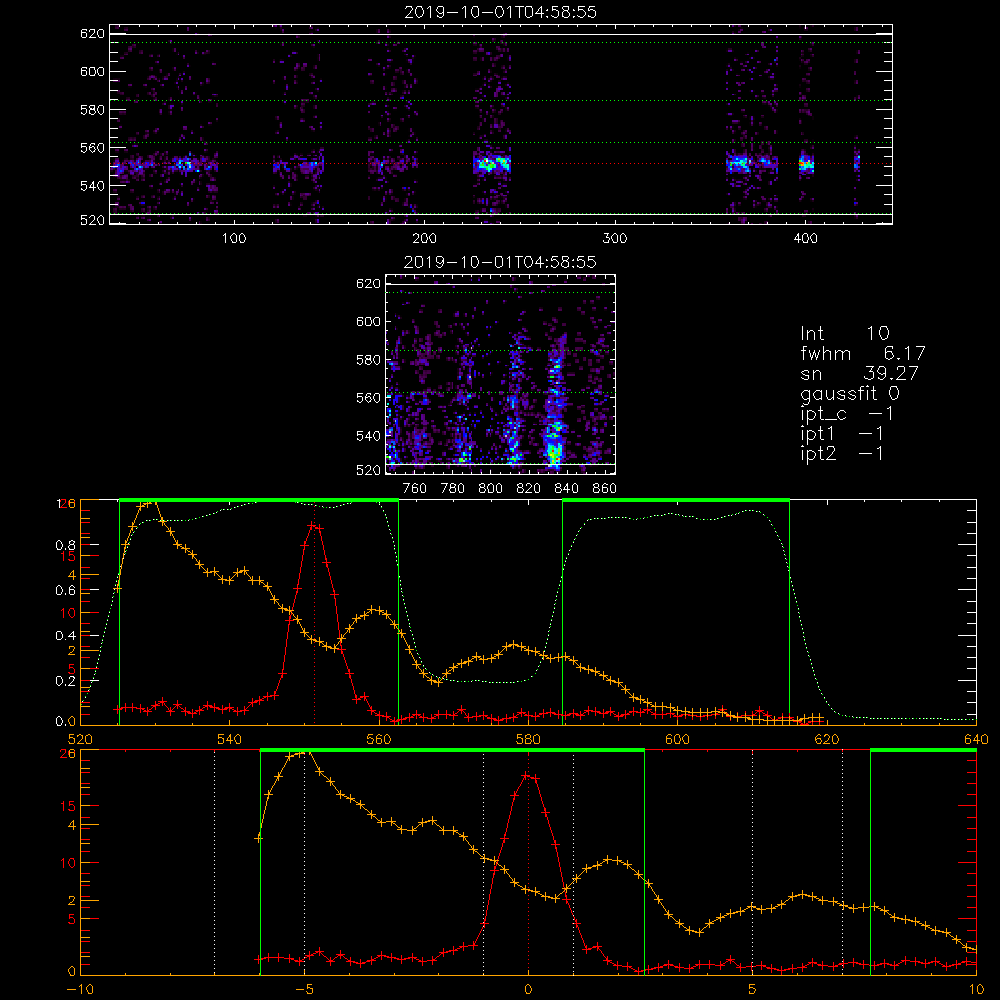Image resolution: width=1000 pixels, height=1000 pixels.
Task: Click x-axis label 580 of the 520–640 profile plot
Action: point(528,740)
